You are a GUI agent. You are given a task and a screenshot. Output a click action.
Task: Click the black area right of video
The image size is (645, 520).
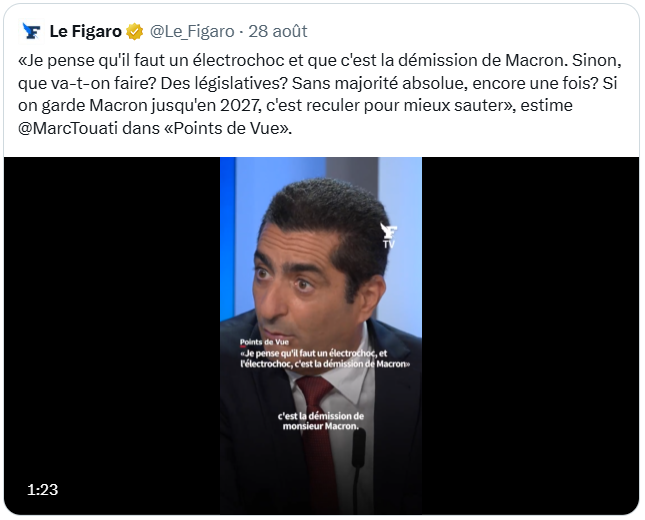pyautogui.click(x=531, y=335)
